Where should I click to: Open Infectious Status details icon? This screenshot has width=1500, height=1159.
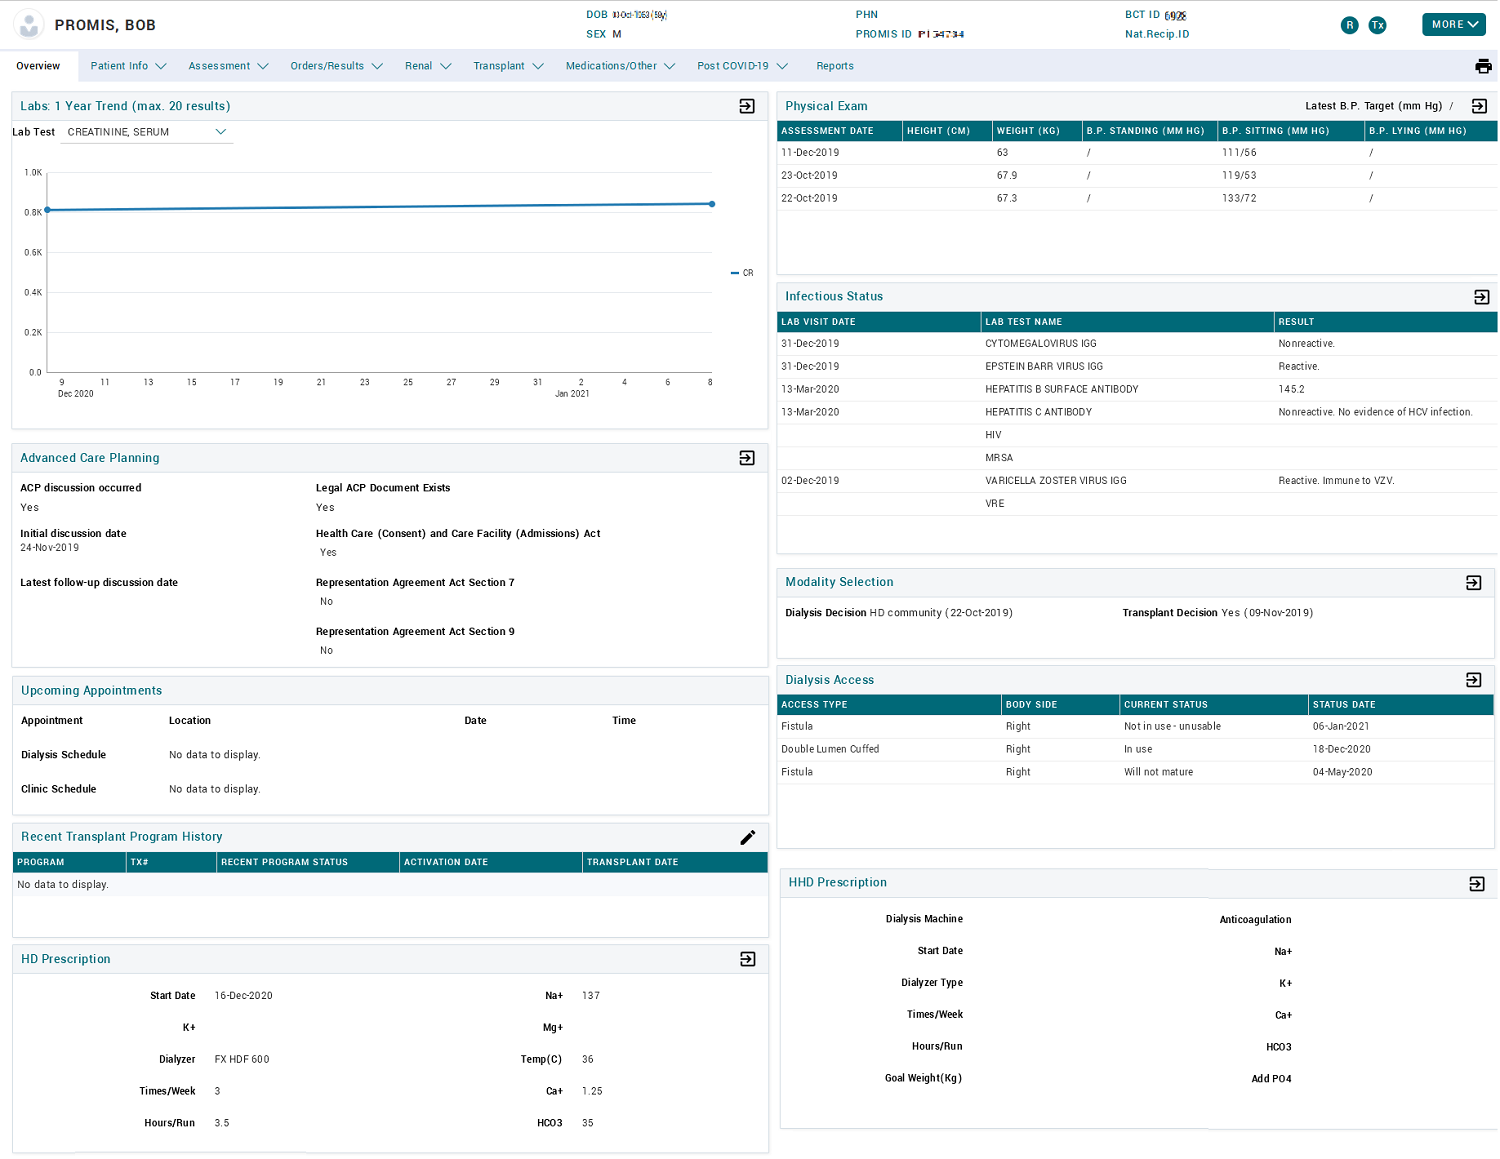coord(1481,297)
